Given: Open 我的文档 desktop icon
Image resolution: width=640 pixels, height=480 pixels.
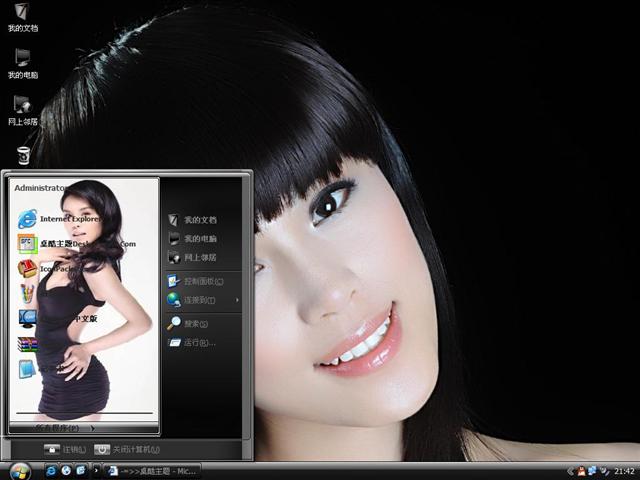Looking at the screenshot, I should pyautogui.click(x=22, y=18).
